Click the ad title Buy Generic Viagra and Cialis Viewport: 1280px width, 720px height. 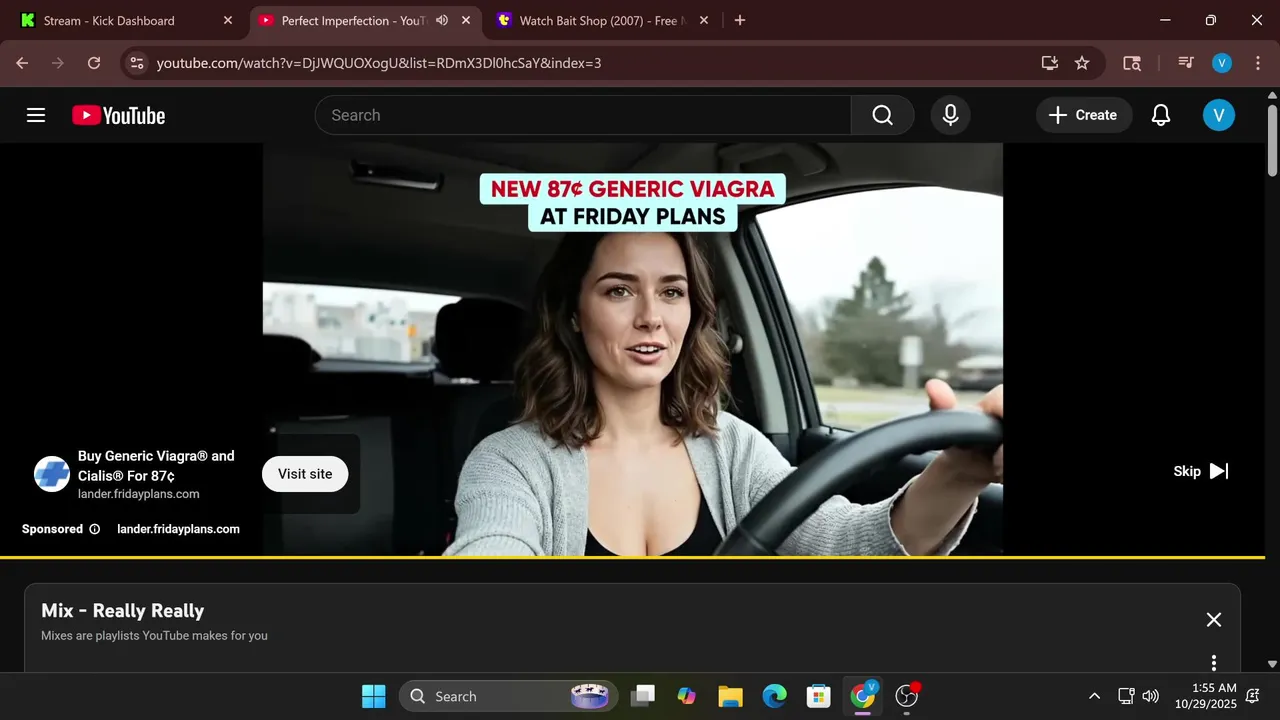[156, 465]
